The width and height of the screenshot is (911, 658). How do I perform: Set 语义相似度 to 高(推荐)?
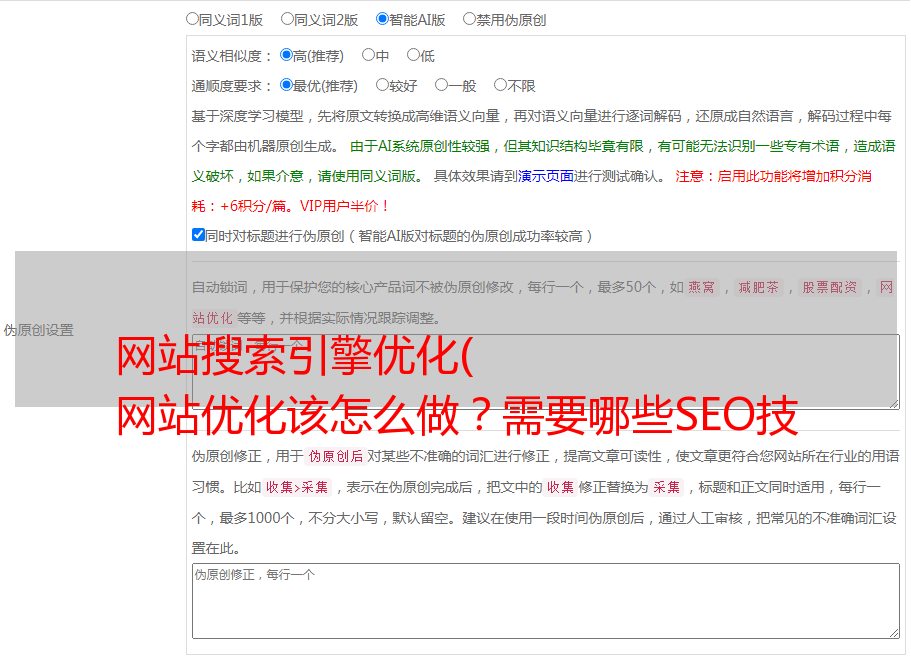287,55
